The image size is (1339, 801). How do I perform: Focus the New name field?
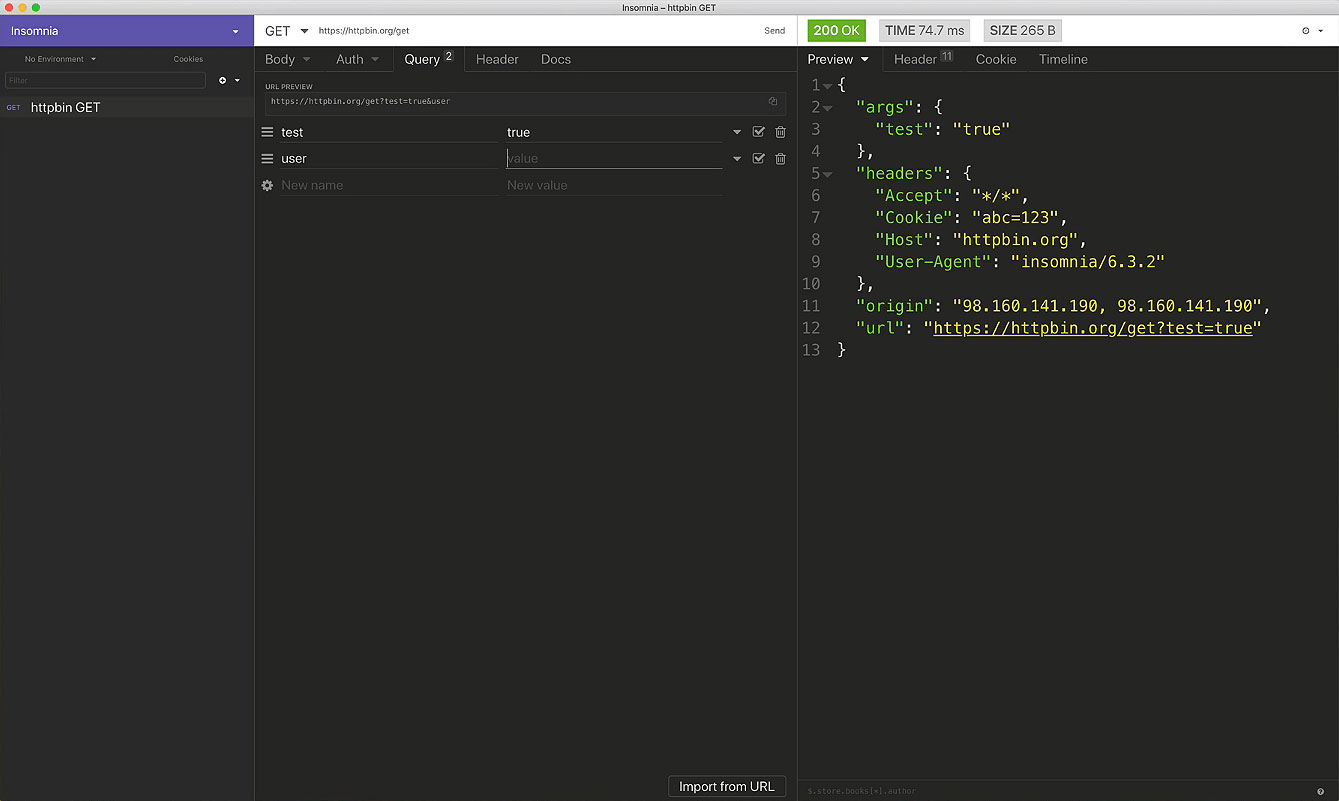tap(388, 185)
